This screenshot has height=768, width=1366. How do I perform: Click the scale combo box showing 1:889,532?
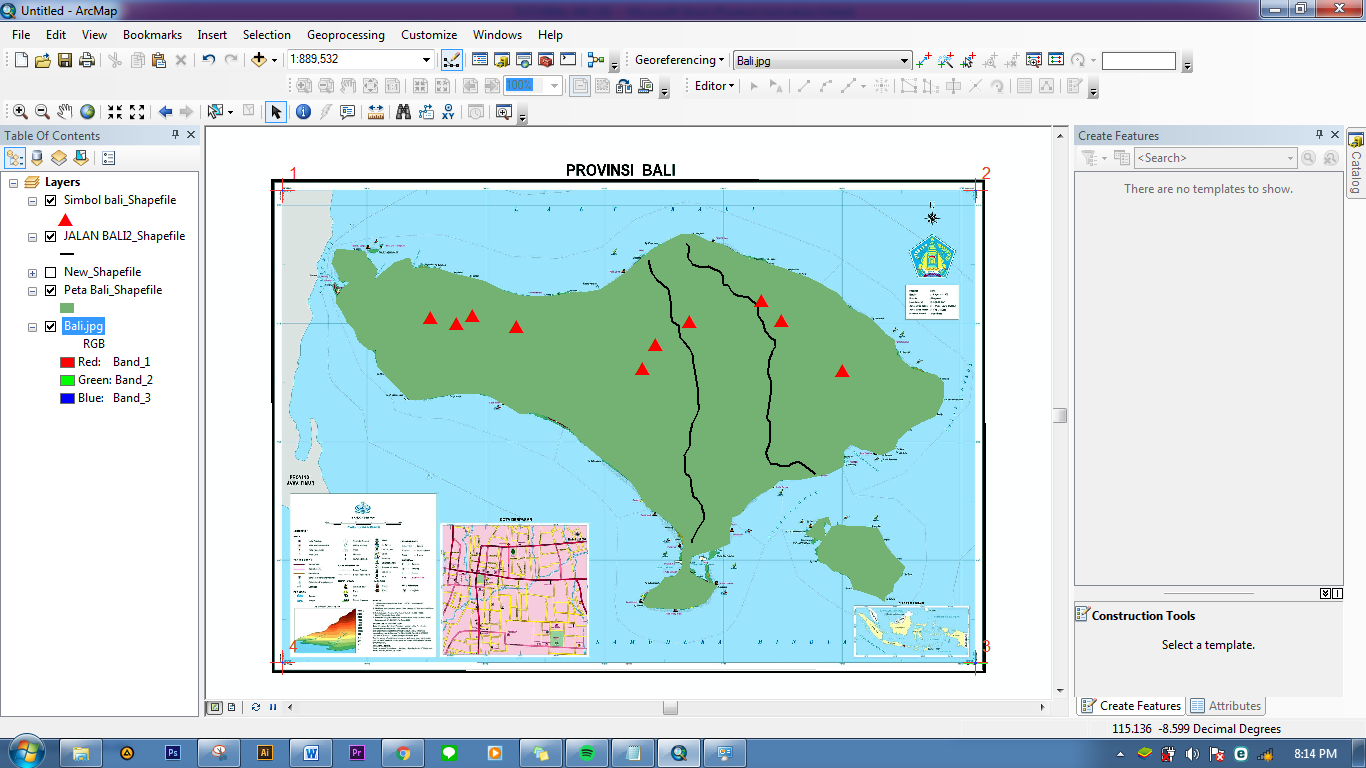tap(360, 59)
